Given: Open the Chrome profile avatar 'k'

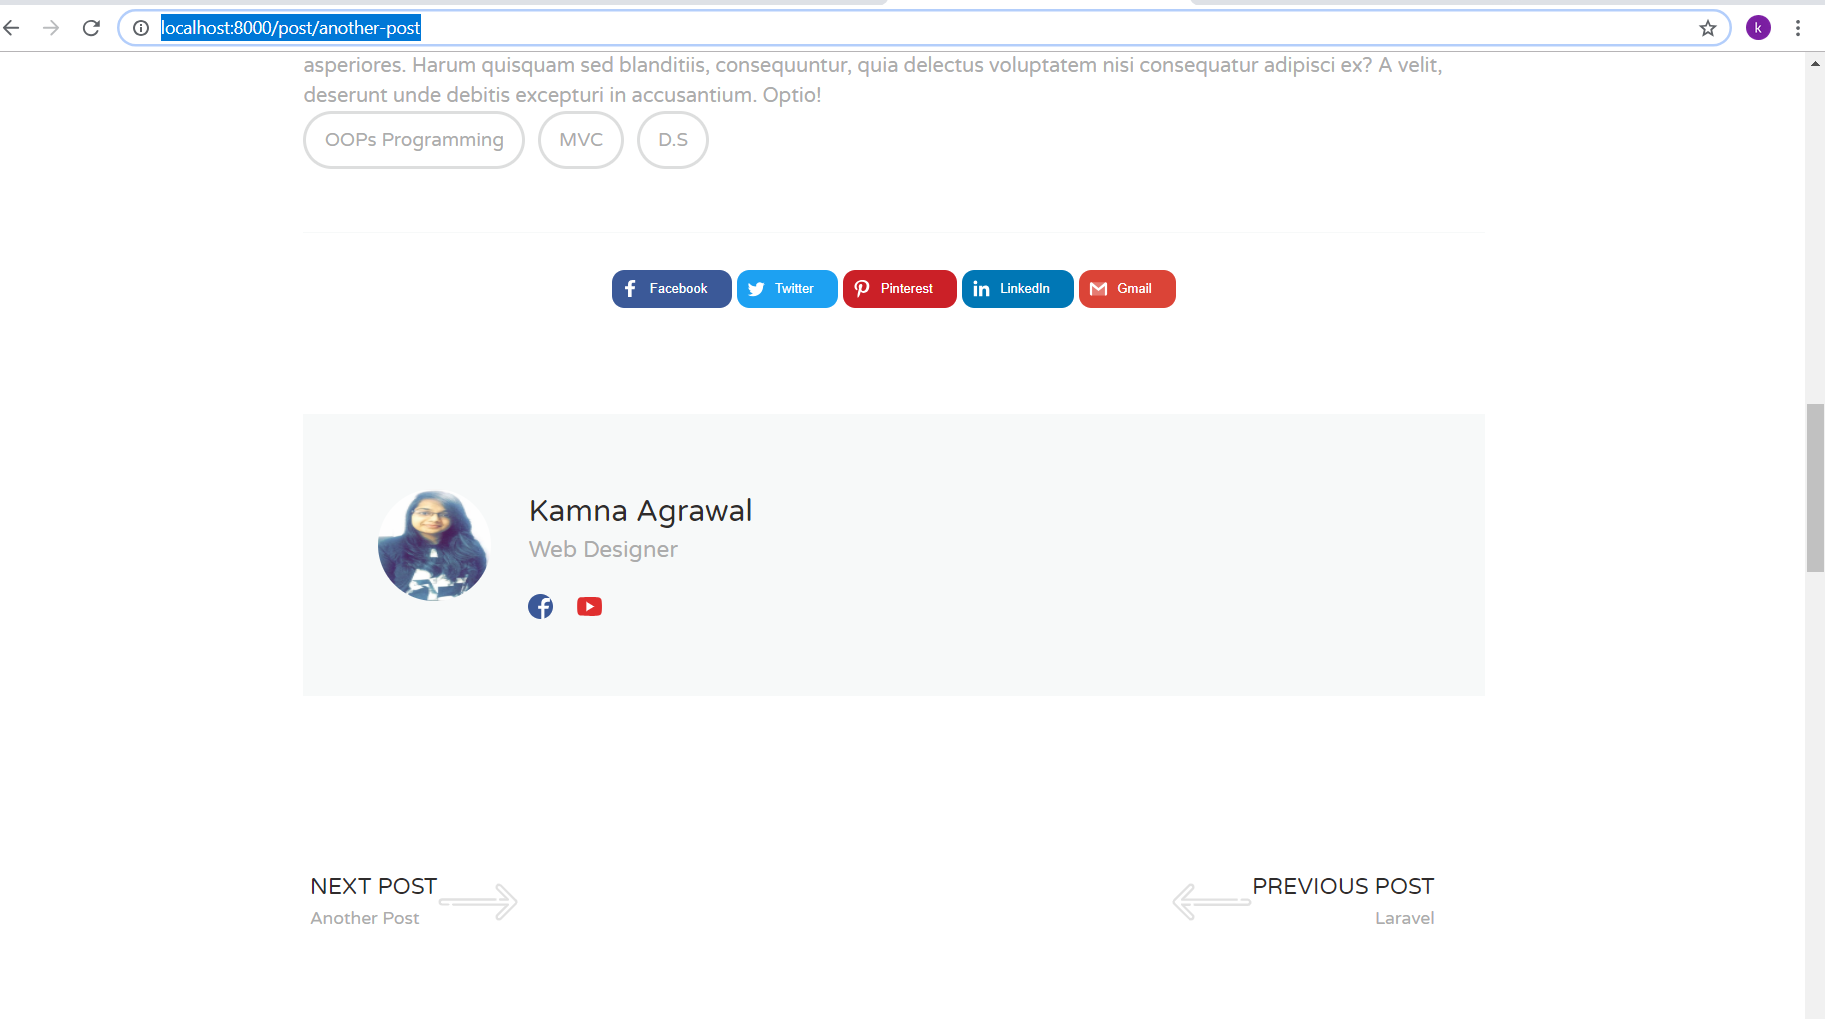Looking at the screenshot, I should tap(1757, 27).
